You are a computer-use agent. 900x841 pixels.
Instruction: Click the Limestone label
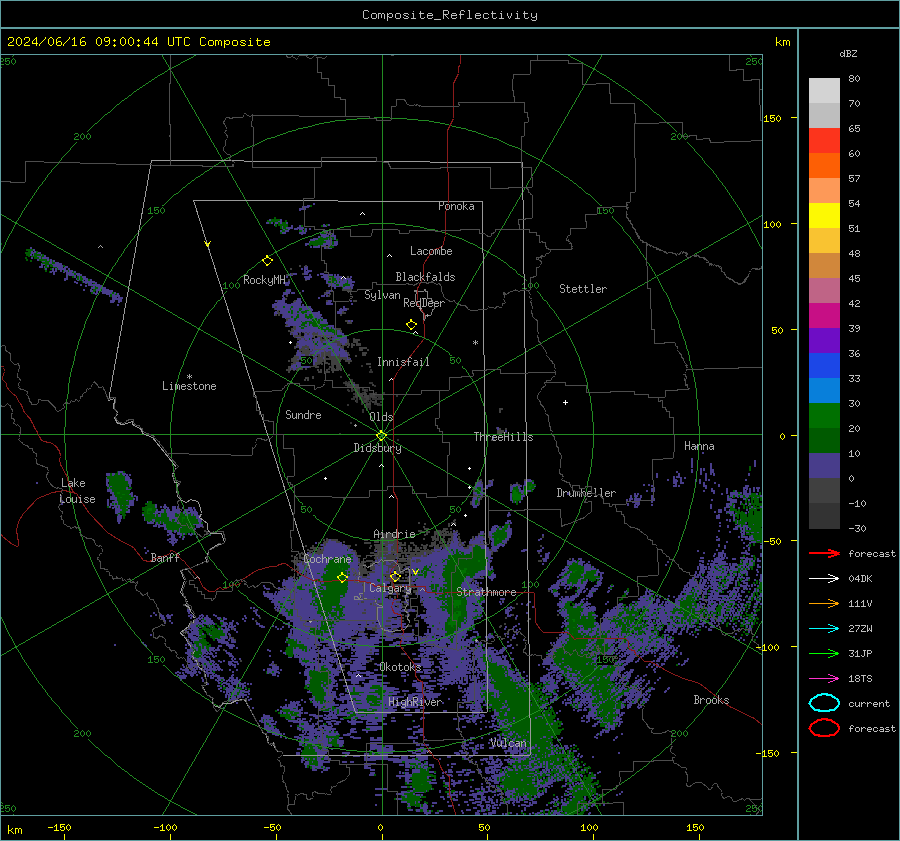(189, 386)
